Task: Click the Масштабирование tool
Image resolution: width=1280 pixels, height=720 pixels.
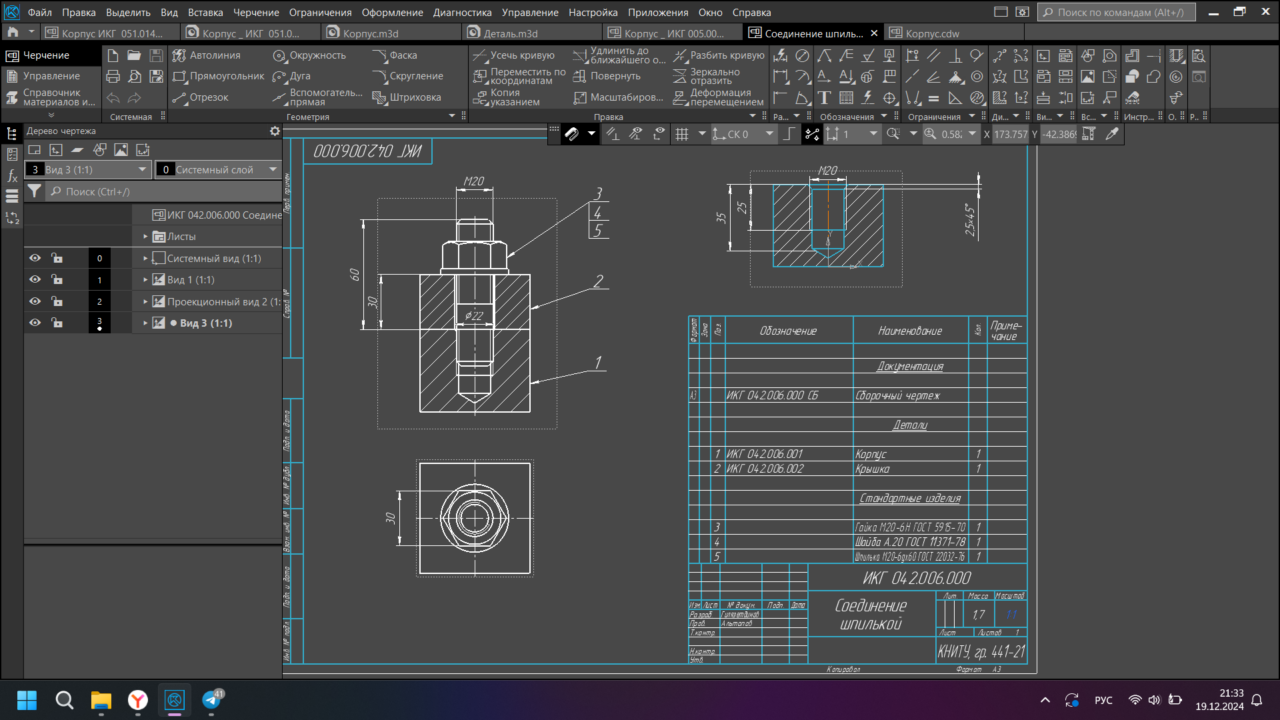Action: (x=620, y=97)
